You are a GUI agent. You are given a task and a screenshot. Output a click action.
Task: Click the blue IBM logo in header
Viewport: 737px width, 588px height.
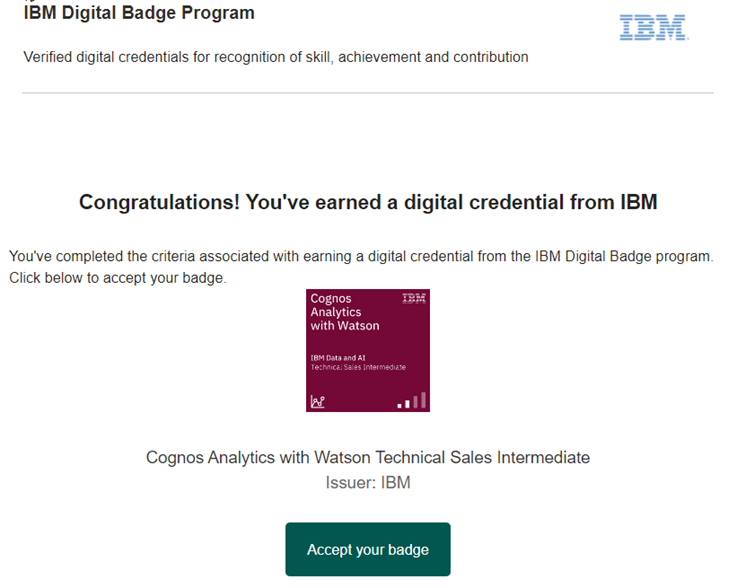pyautogui.click(x=654, y=27)
